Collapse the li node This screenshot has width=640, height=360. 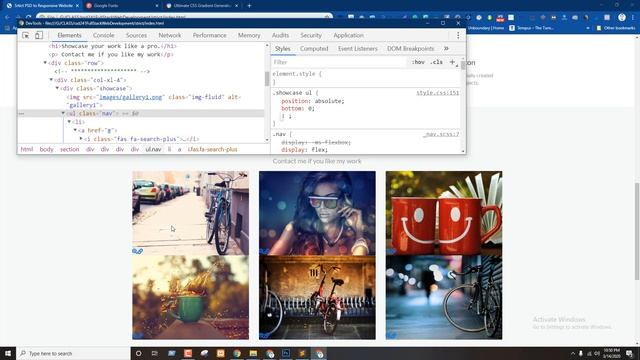point(69,122)
